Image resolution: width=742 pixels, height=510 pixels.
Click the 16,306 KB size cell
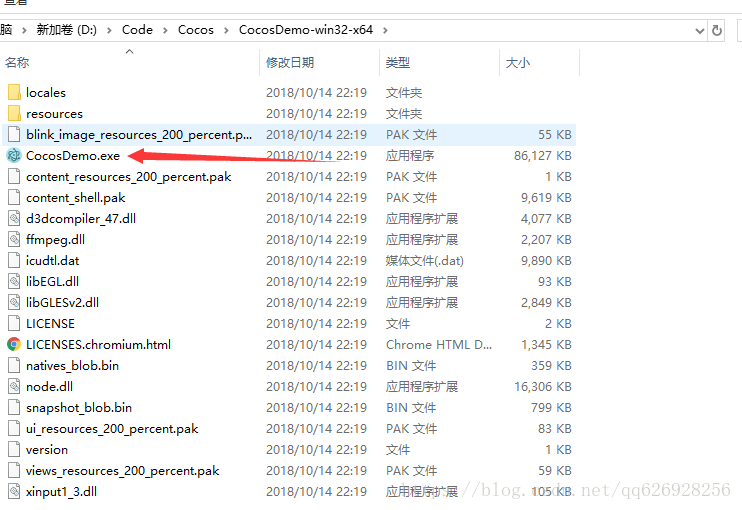pyautogui.click(x=543, y=387)
